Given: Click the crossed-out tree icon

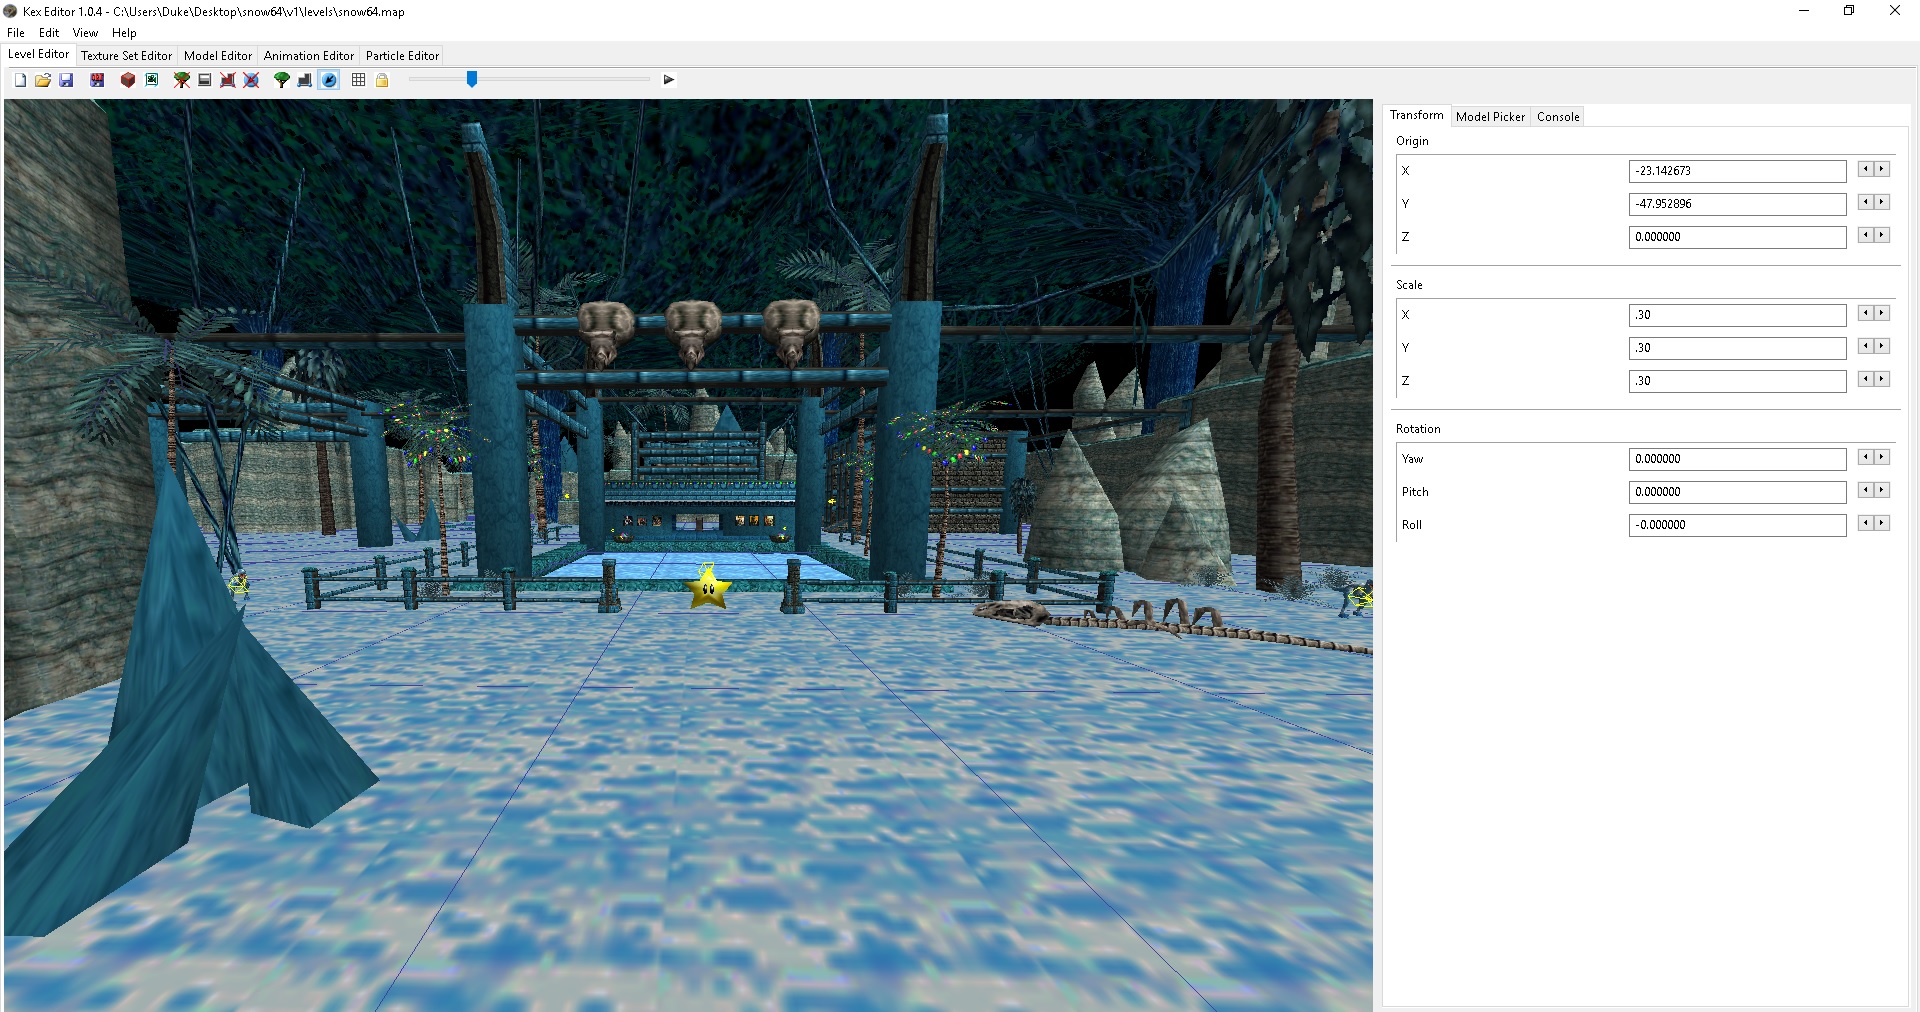Looking at the screenshot, I should (x=182, y=80).
